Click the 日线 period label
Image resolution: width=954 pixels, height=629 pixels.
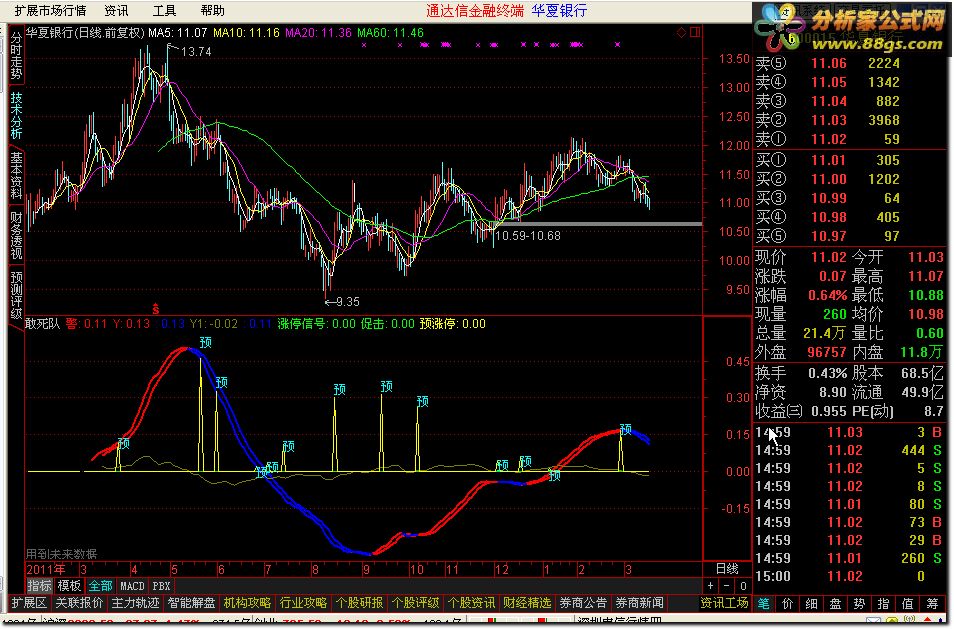(726, 569)
